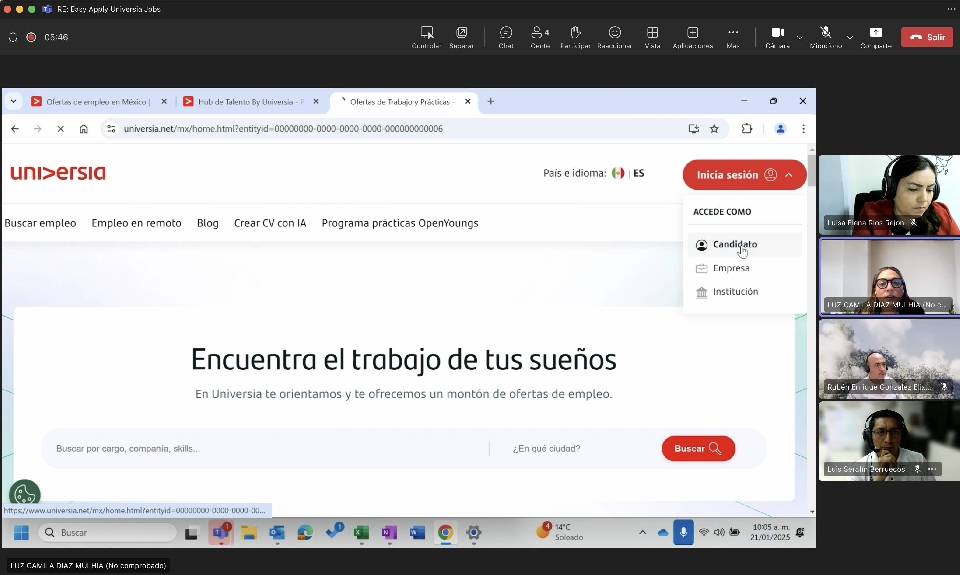Screen dimensions: 960x575
Task: Select Candidato under Accede como
Action: [x=744, y=244]
